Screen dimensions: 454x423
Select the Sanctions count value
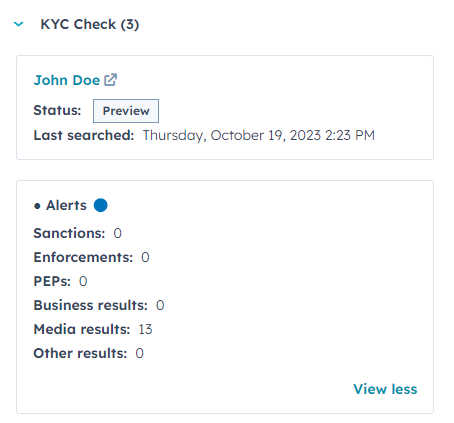tap(118, 233)
